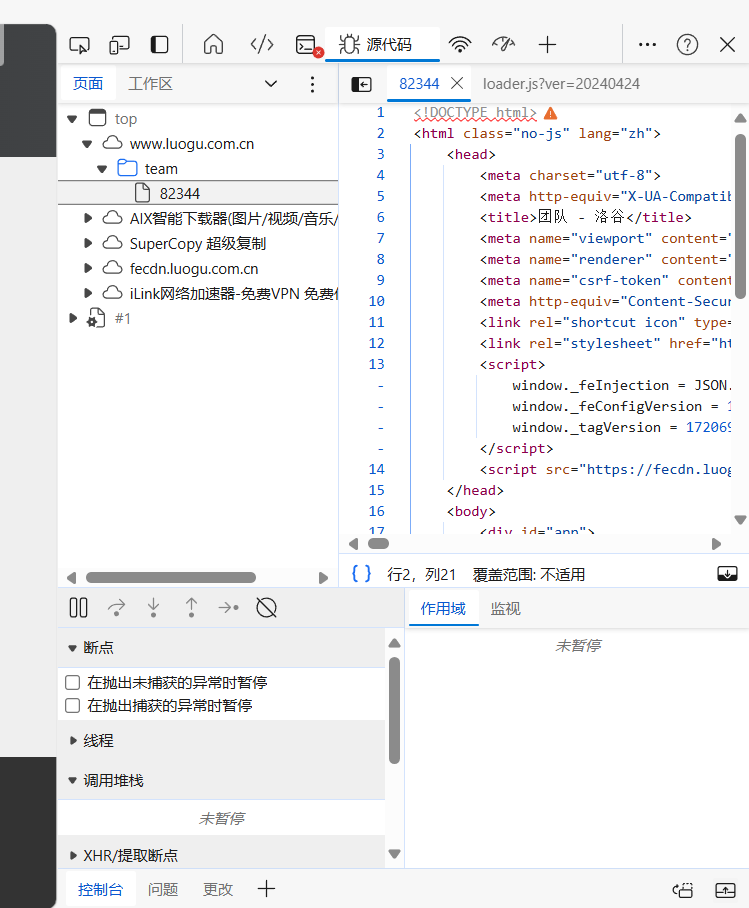Click the deactivate breakpoints icon
This screenshot has height=908, width=749.
(266, 607)
